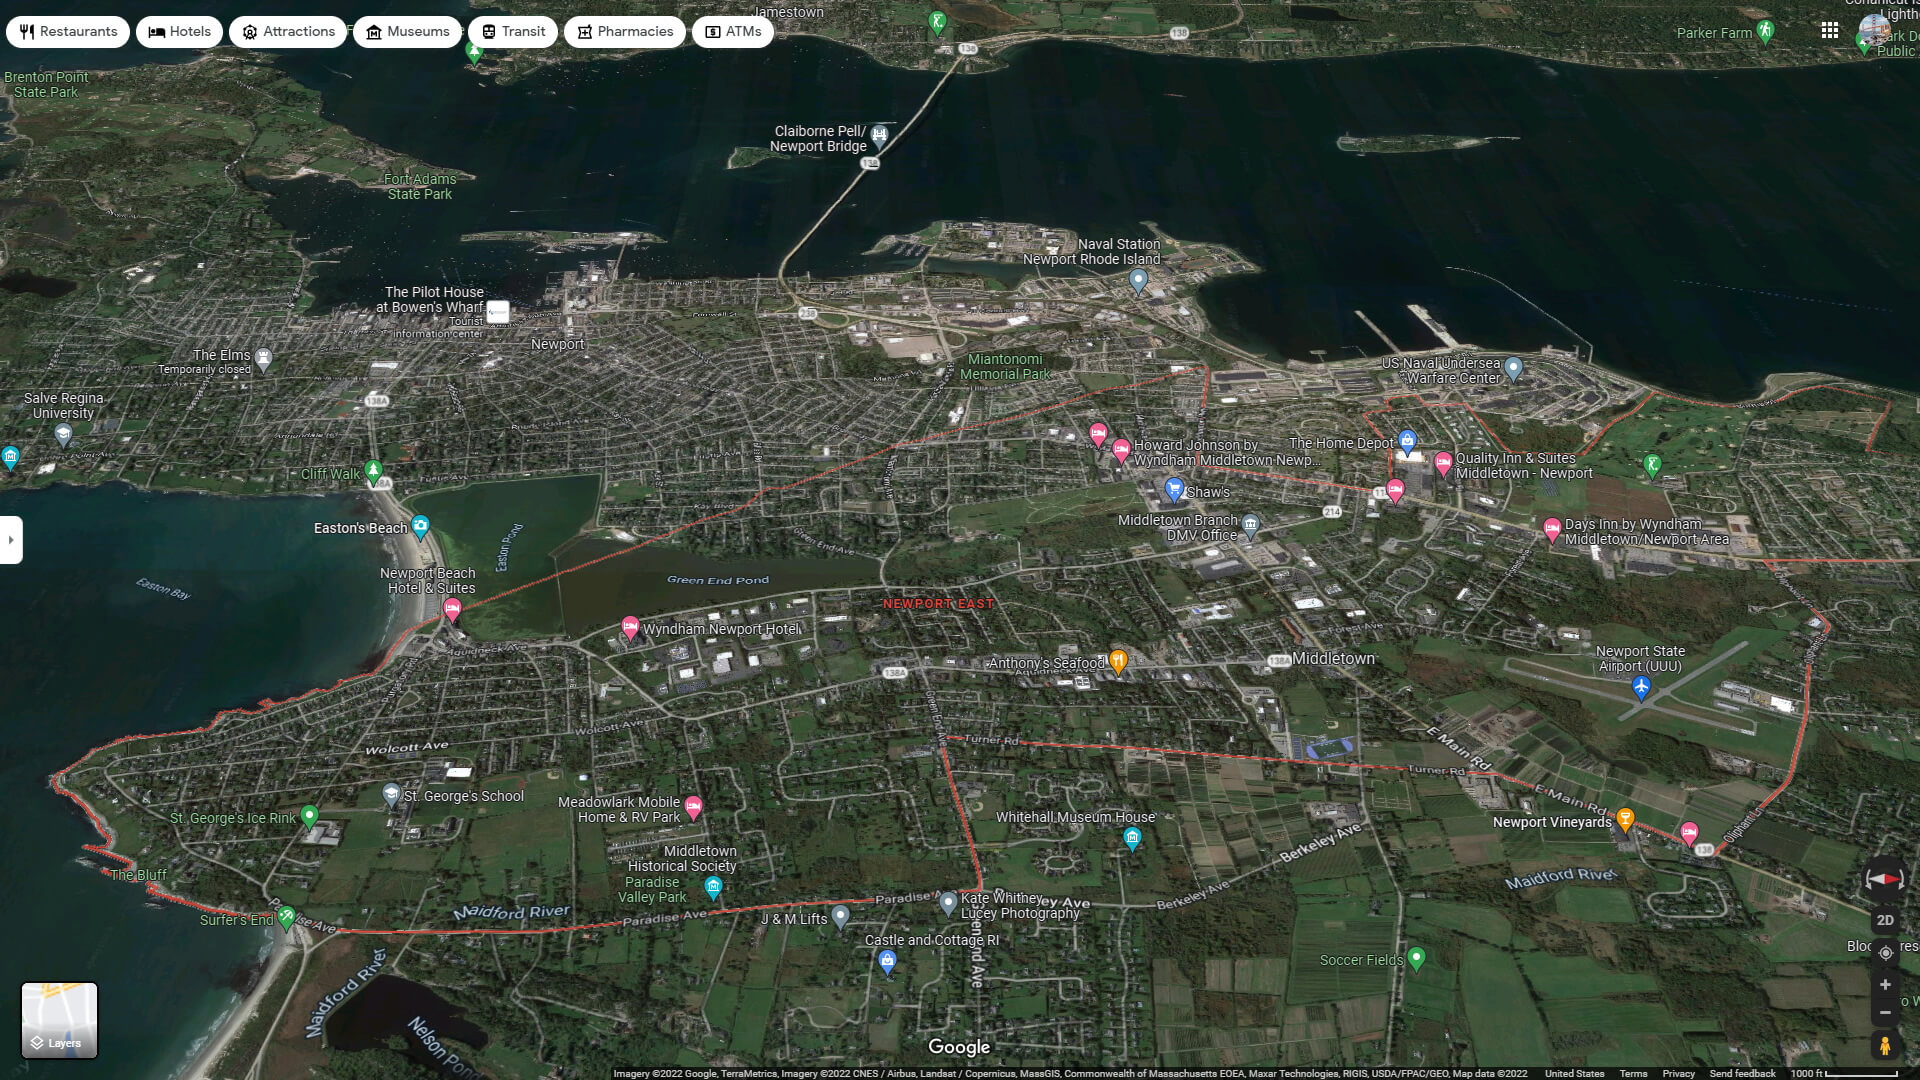Zoom in with the plus button
The image size is (1920, 1080).
pos(1885,985)
